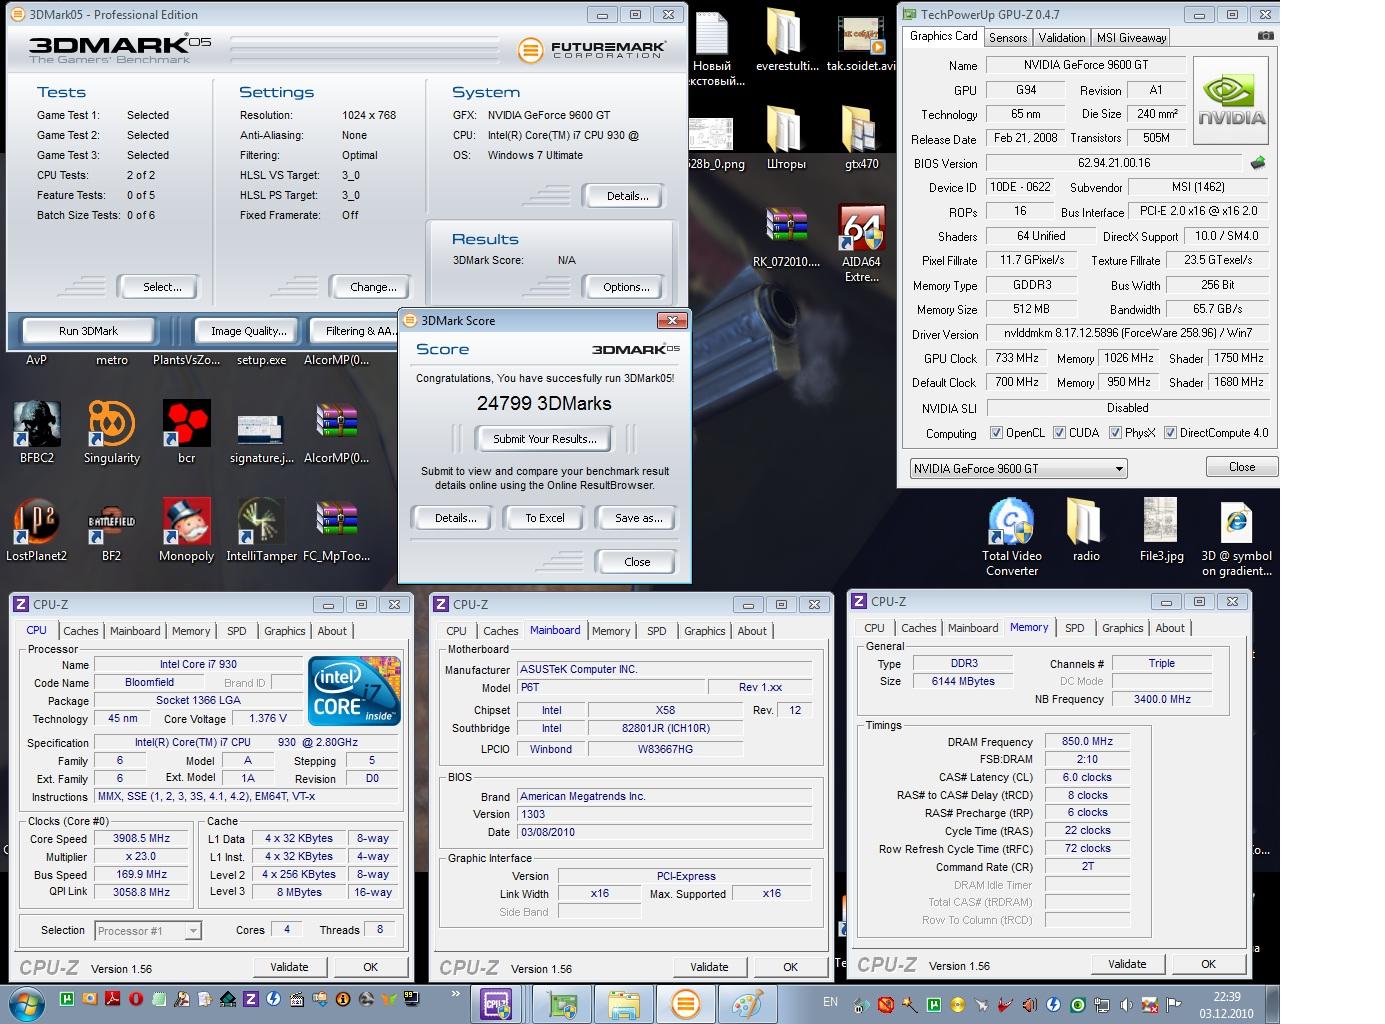
Task: Click the Adobe Reader quick launch icon
Action: tap(113, 999)
